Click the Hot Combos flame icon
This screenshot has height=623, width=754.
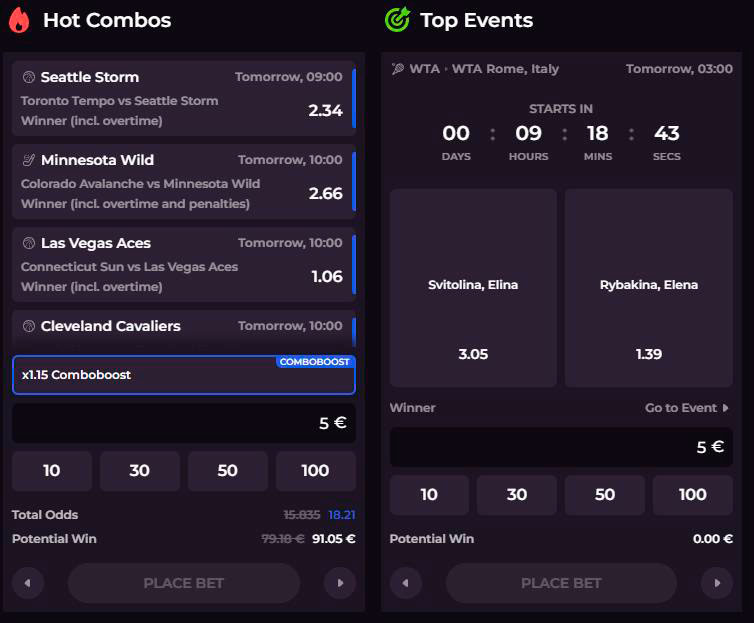coord(19,20)
